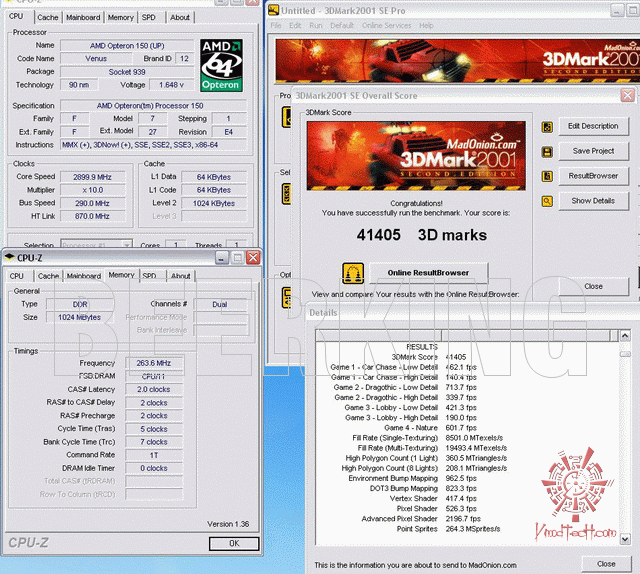Click the Close button in Details window
Screen dimensions: 640x574
point(606,564)
